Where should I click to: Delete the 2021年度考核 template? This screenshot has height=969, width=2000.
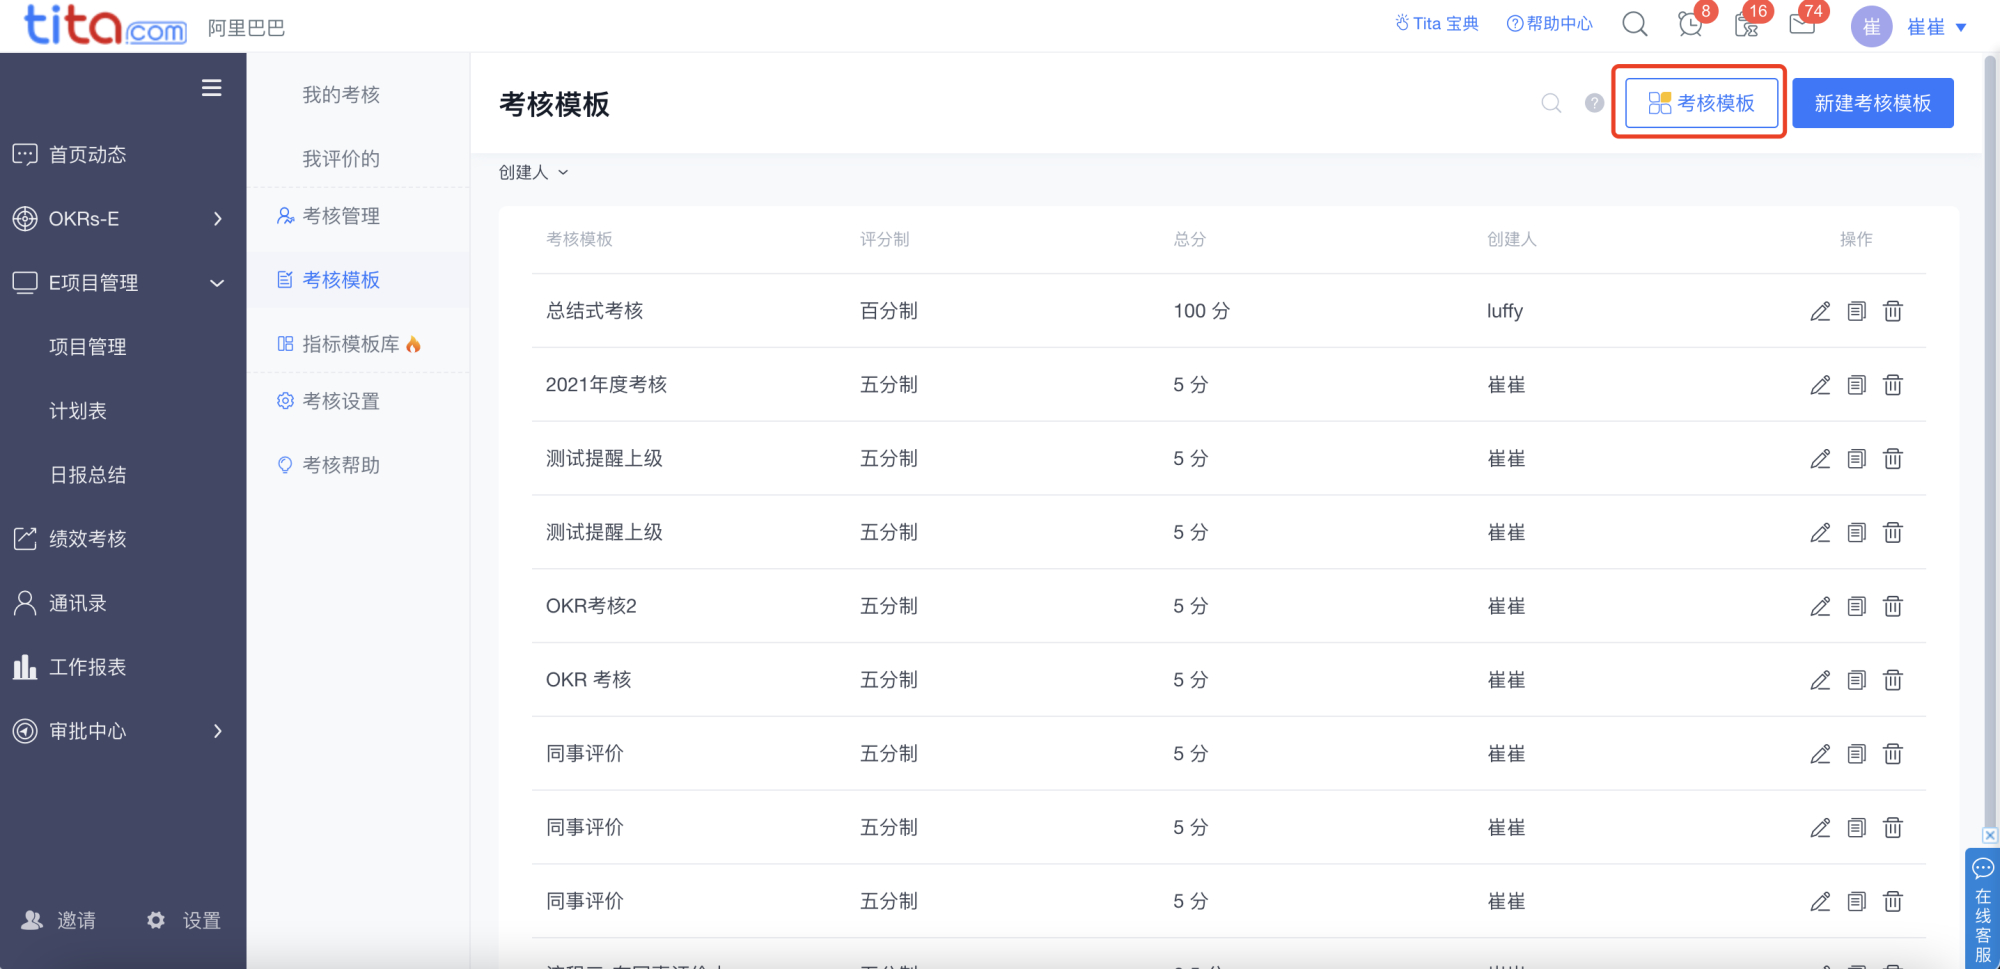point(1893,385)
